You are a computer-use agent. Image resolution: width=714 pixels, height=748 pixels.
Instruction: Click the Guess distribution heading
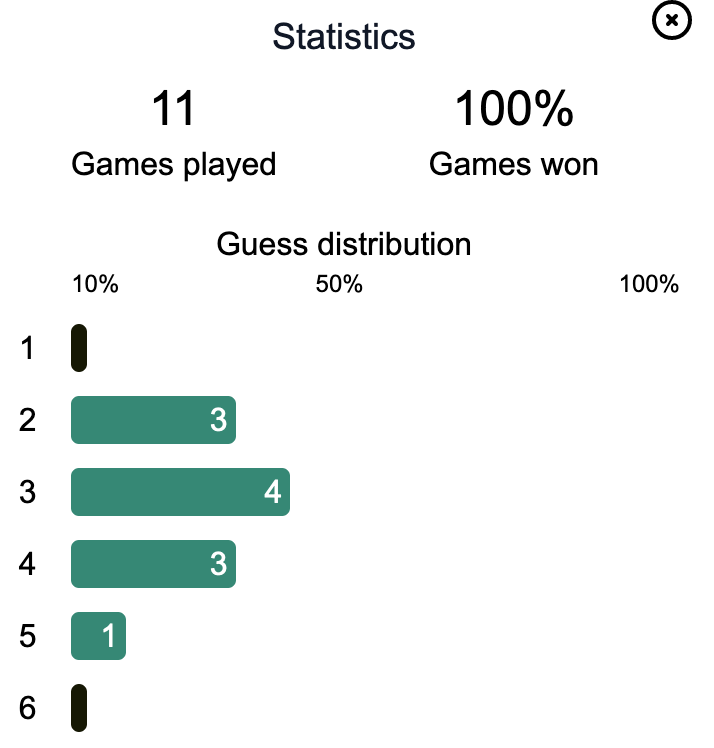pyautogui.click(x=344, y=244)
